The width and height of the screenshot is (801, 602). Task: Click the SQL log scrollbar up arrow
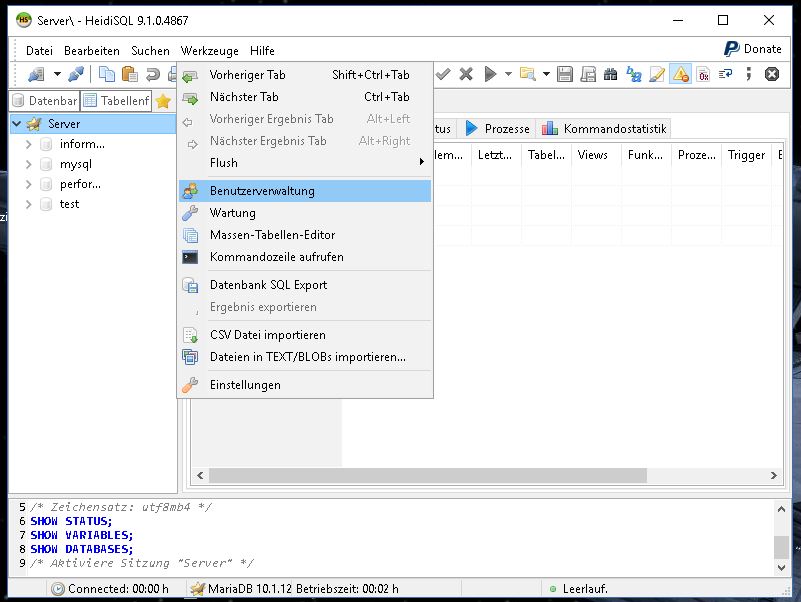pyautogui.click(x=781, y=509)
